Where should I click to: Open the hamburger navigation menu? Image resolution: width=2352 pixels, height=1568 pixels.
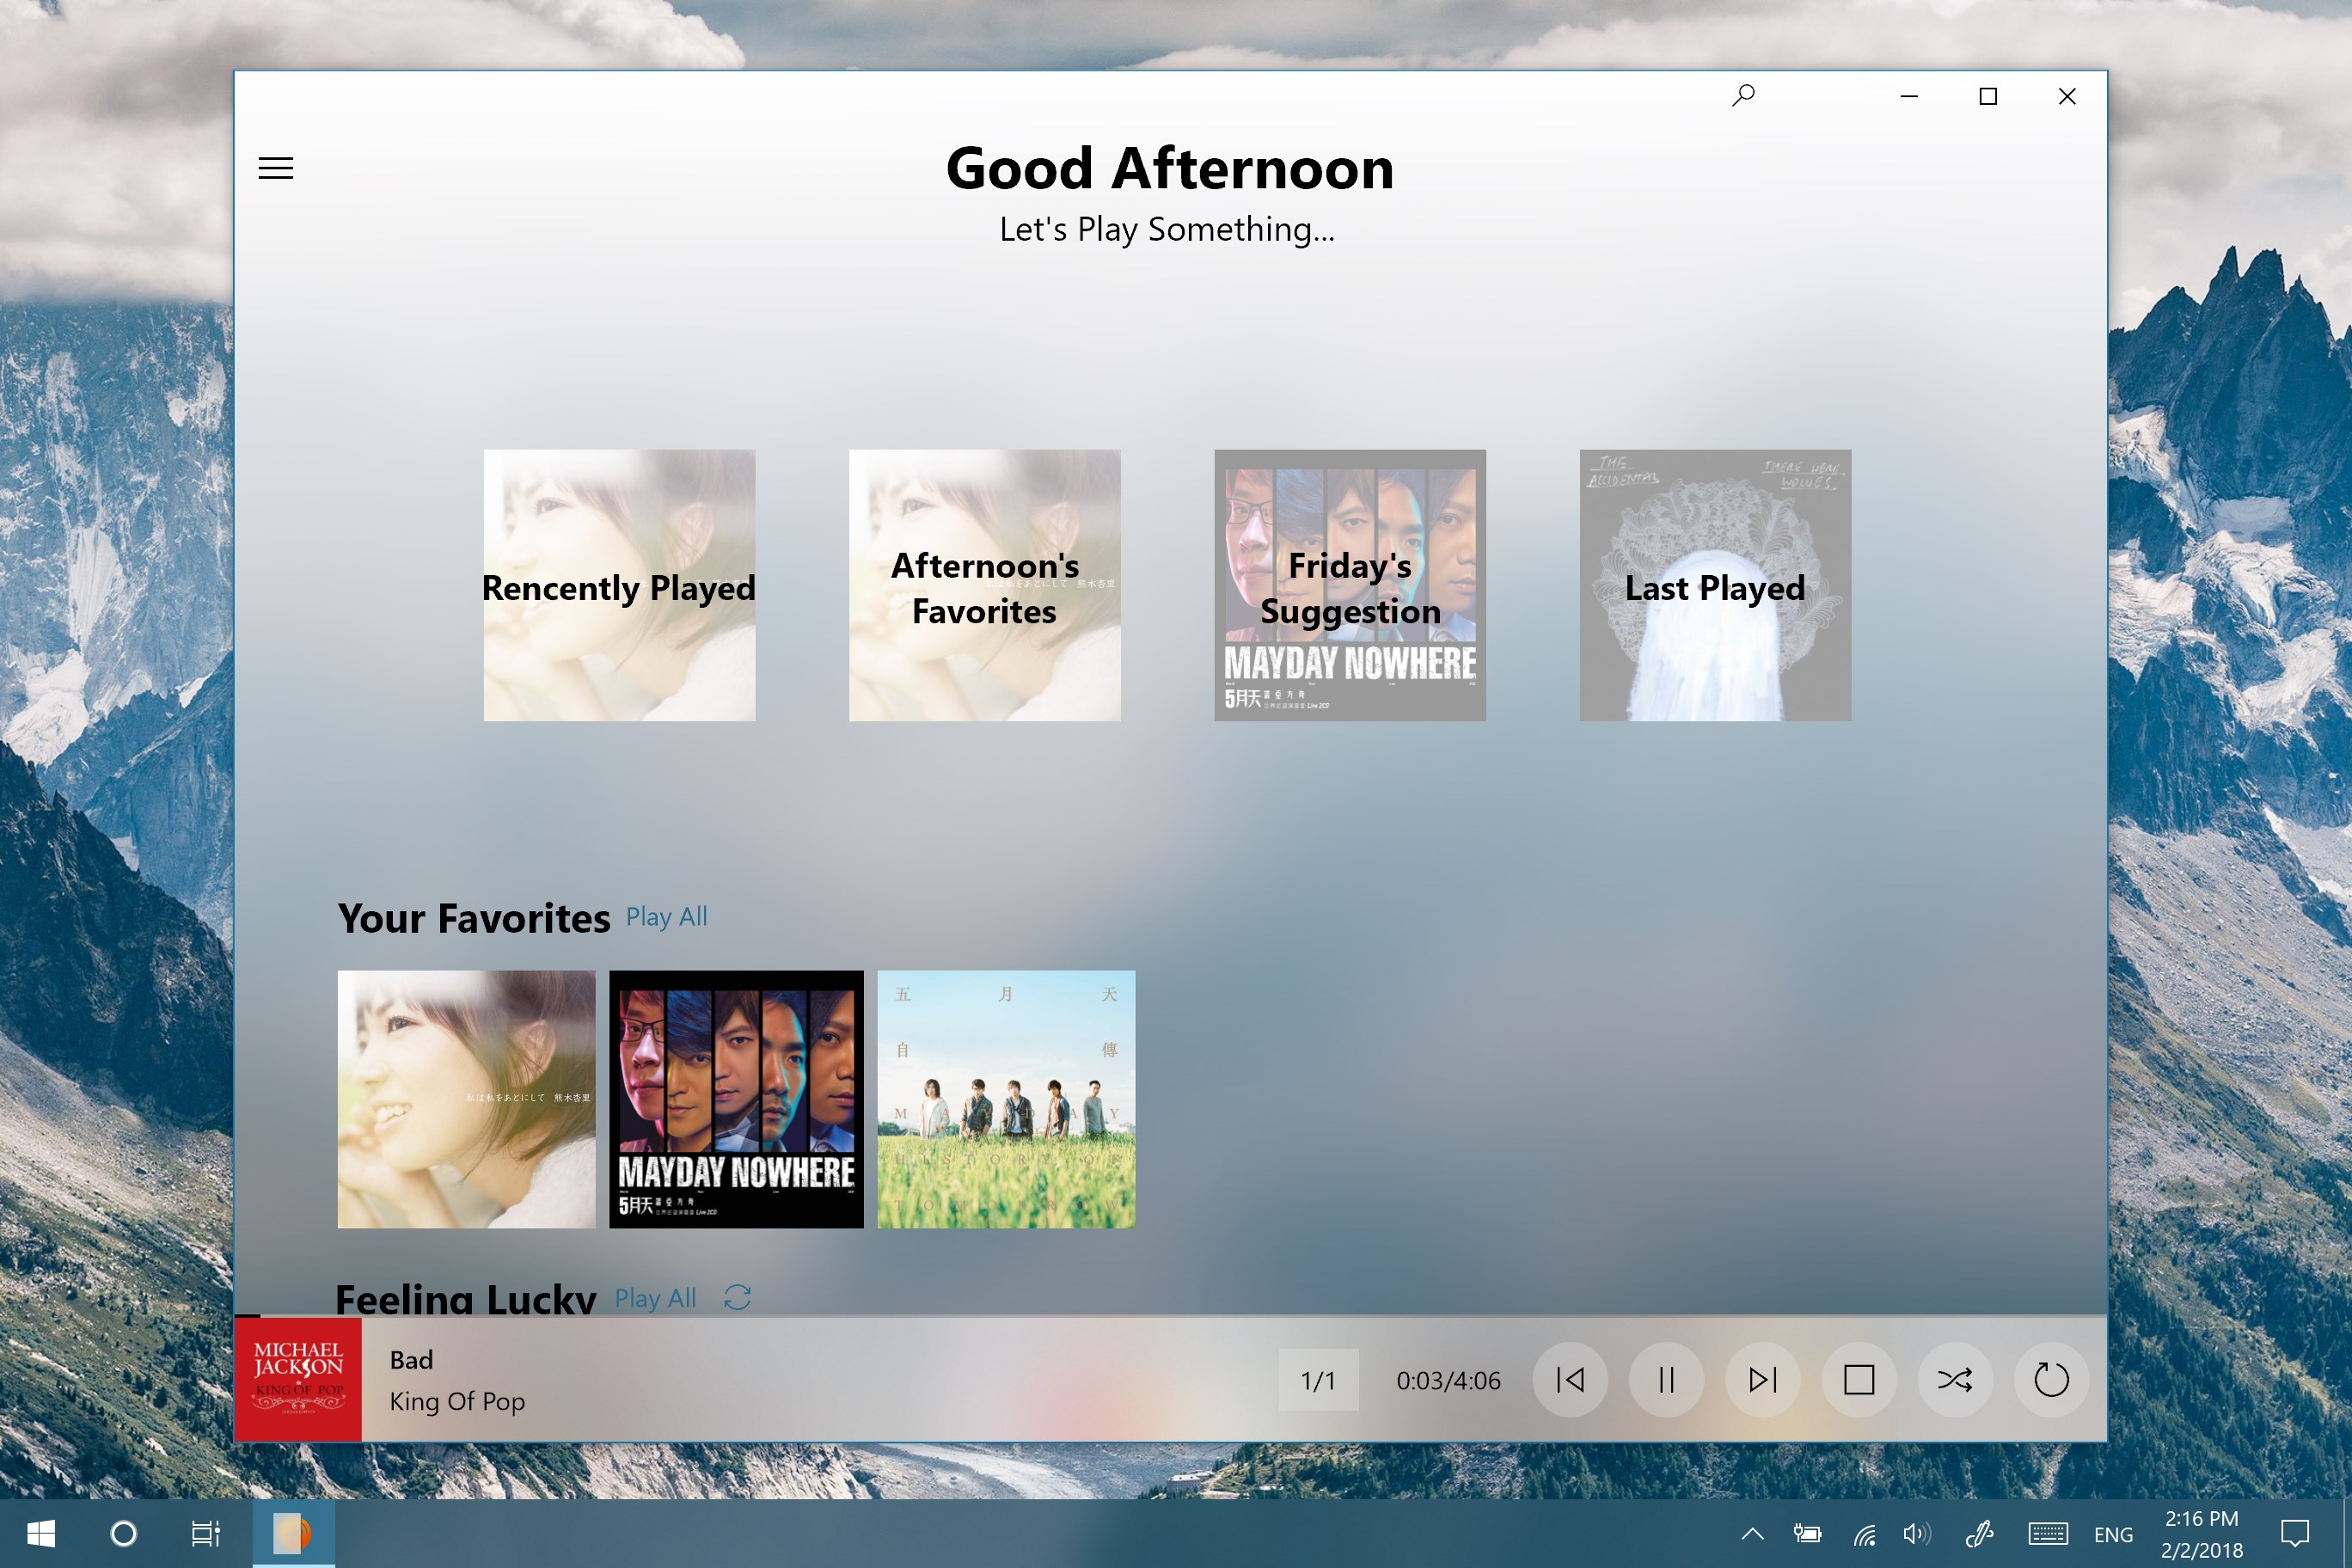(276, 168)
